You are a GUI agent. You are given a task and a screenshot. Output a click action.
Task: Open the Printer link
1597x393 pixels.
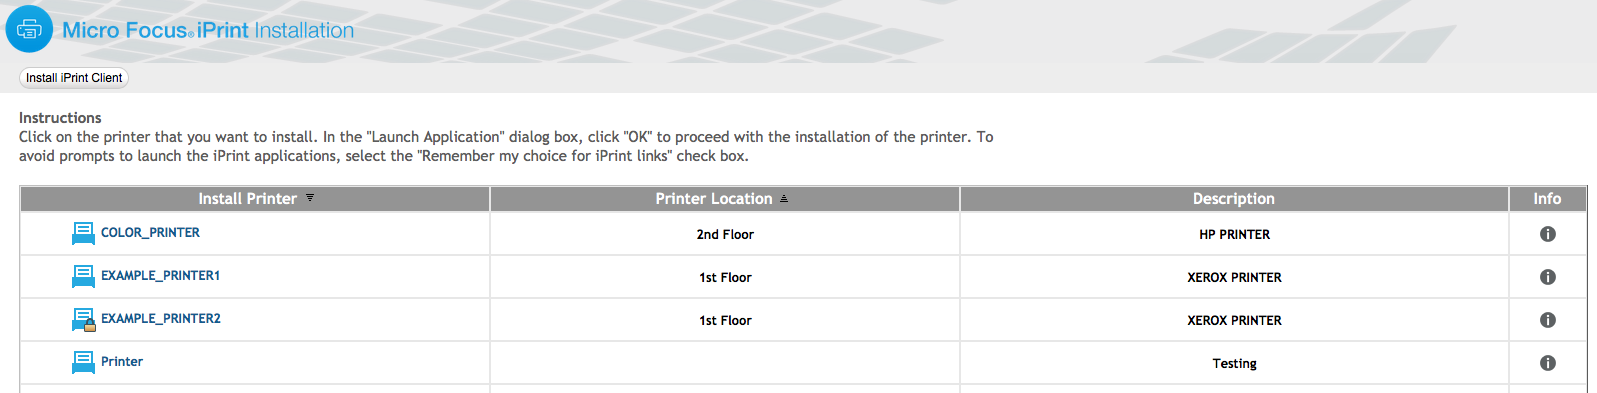point(122,361)
